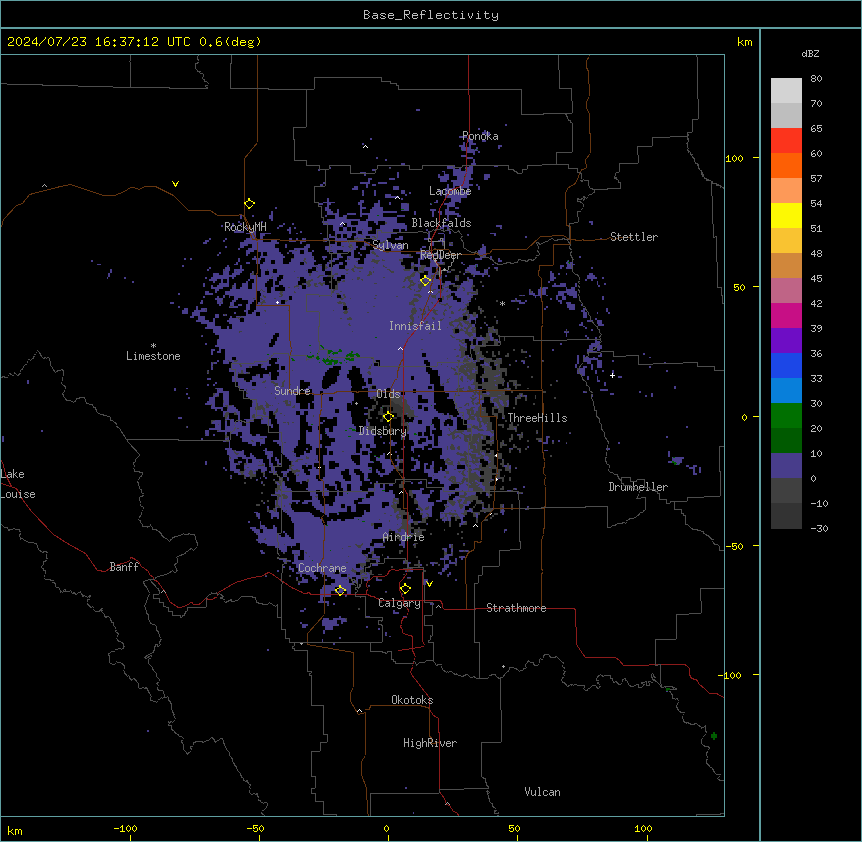
Task: Click the asterisk marker above Limestone
Action: pos(153,346)
